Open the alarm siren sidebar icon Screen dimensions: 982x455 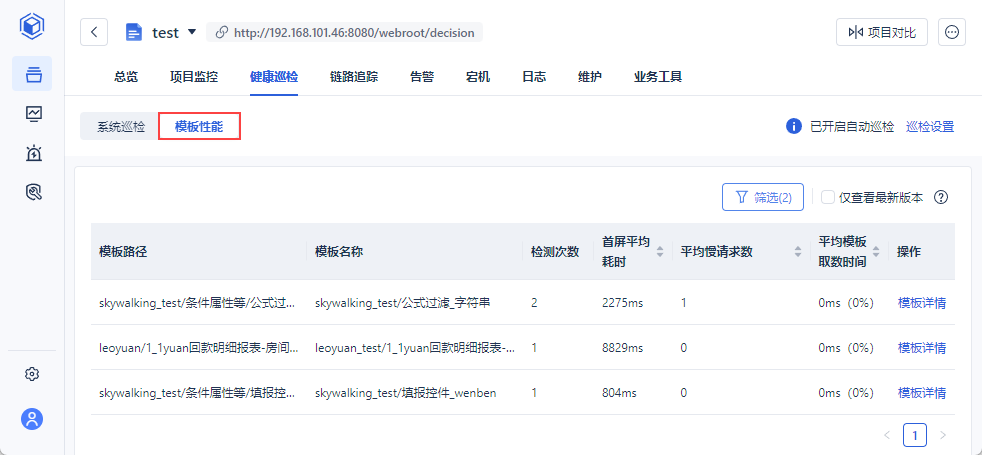(33, 152)
